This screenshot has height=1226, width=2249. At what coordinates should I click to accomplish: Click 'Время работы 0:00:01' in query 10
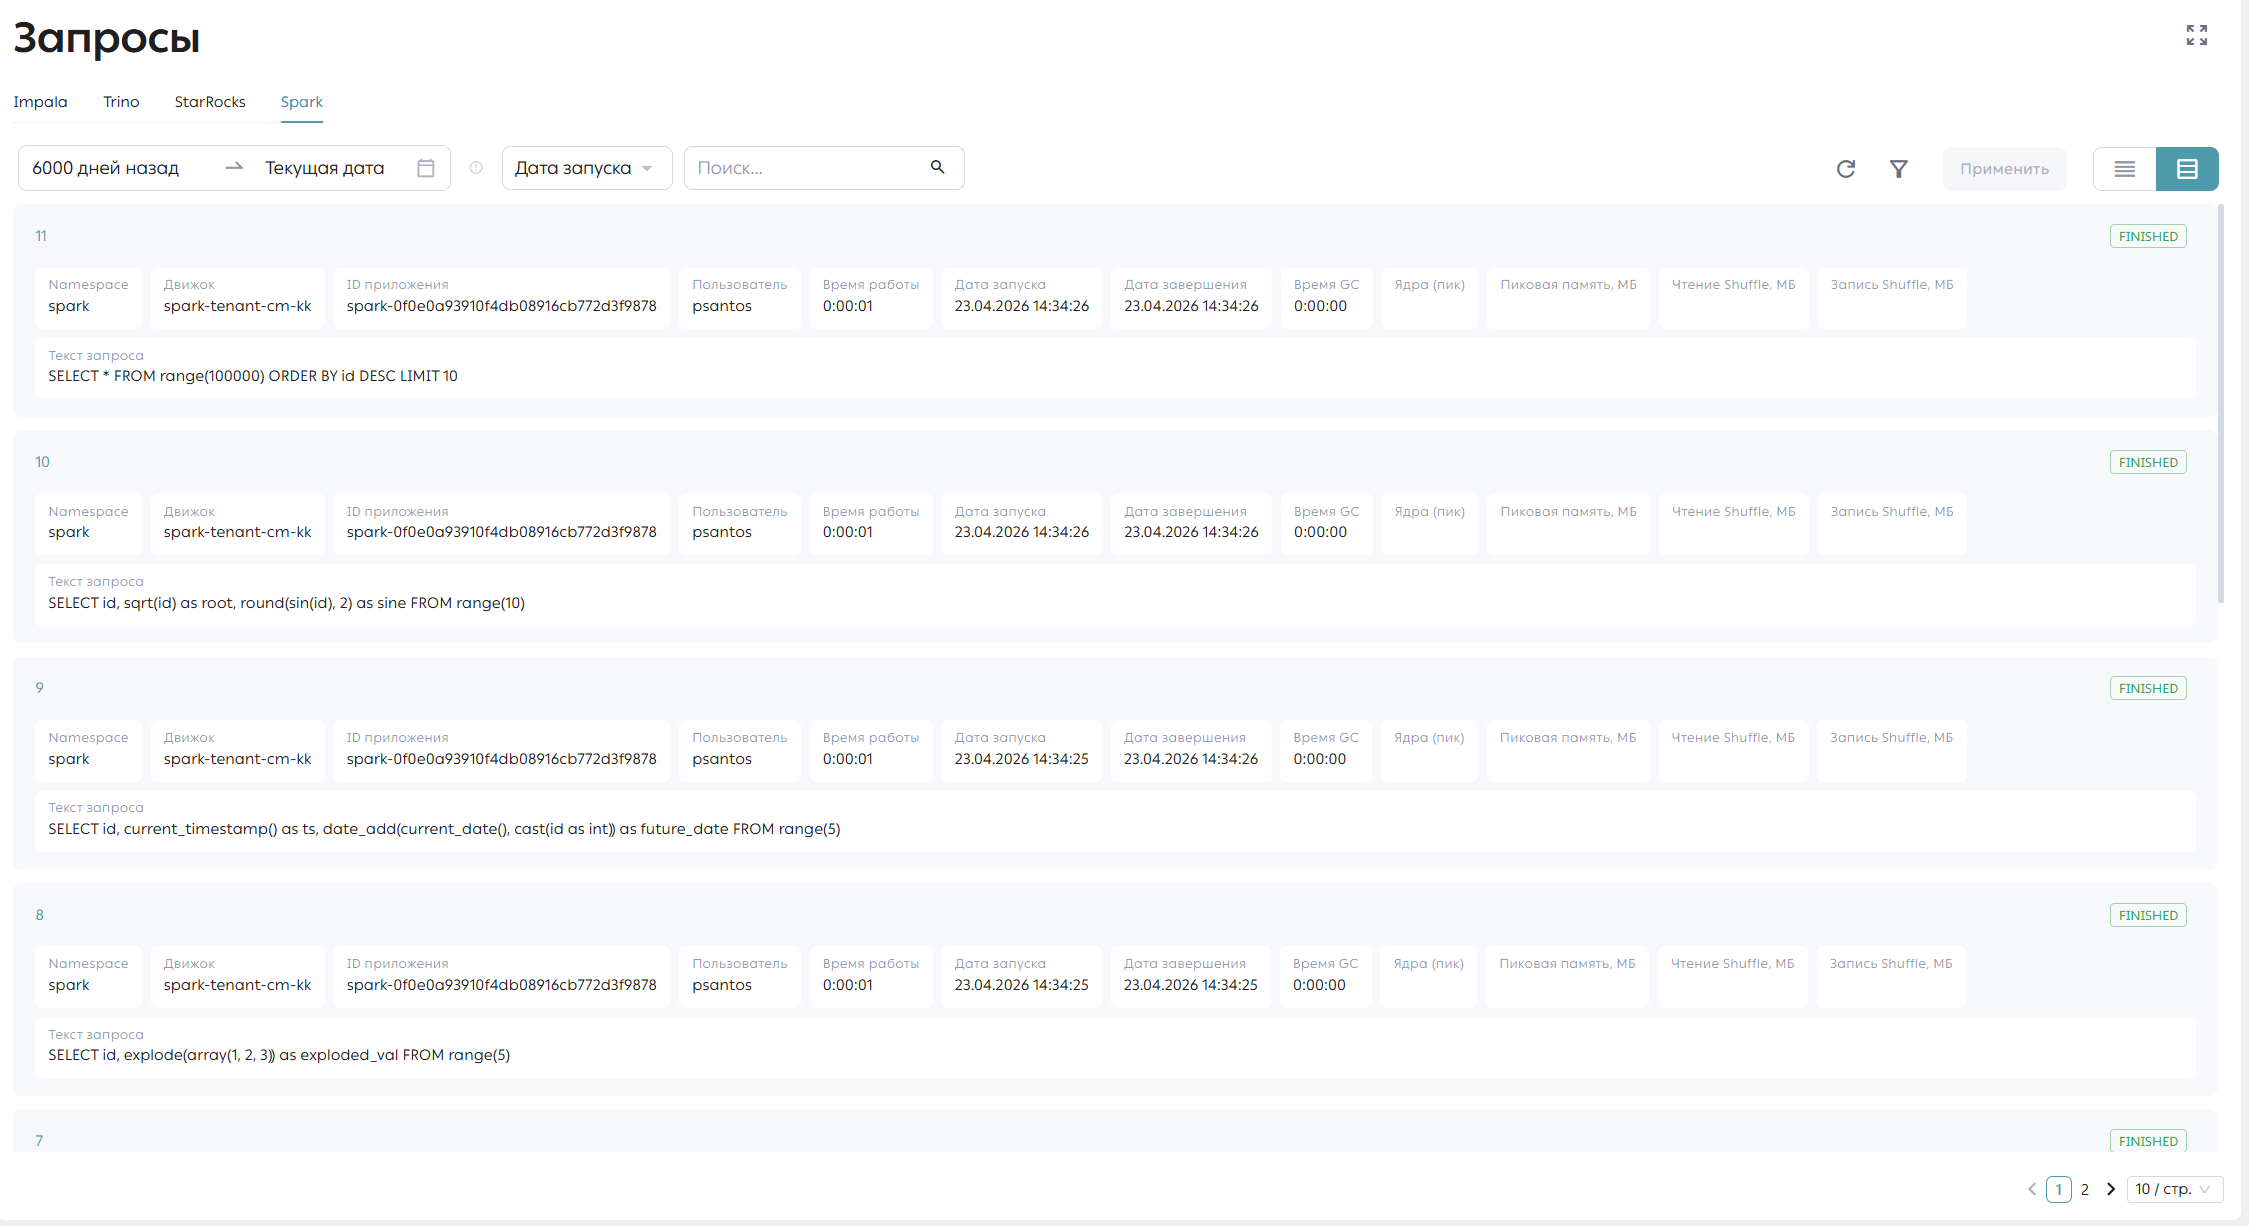(x=871, y=522)
